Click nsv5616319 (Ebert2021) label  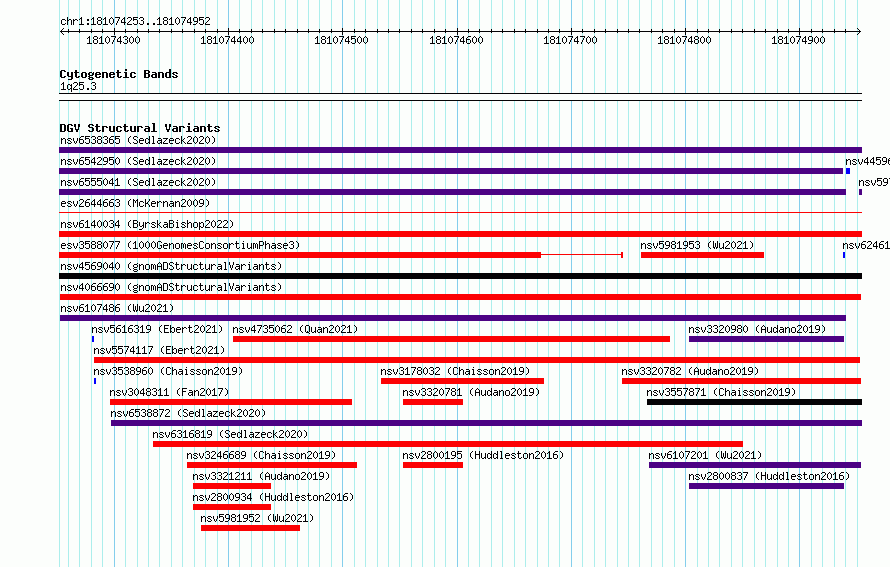point(157,329)
